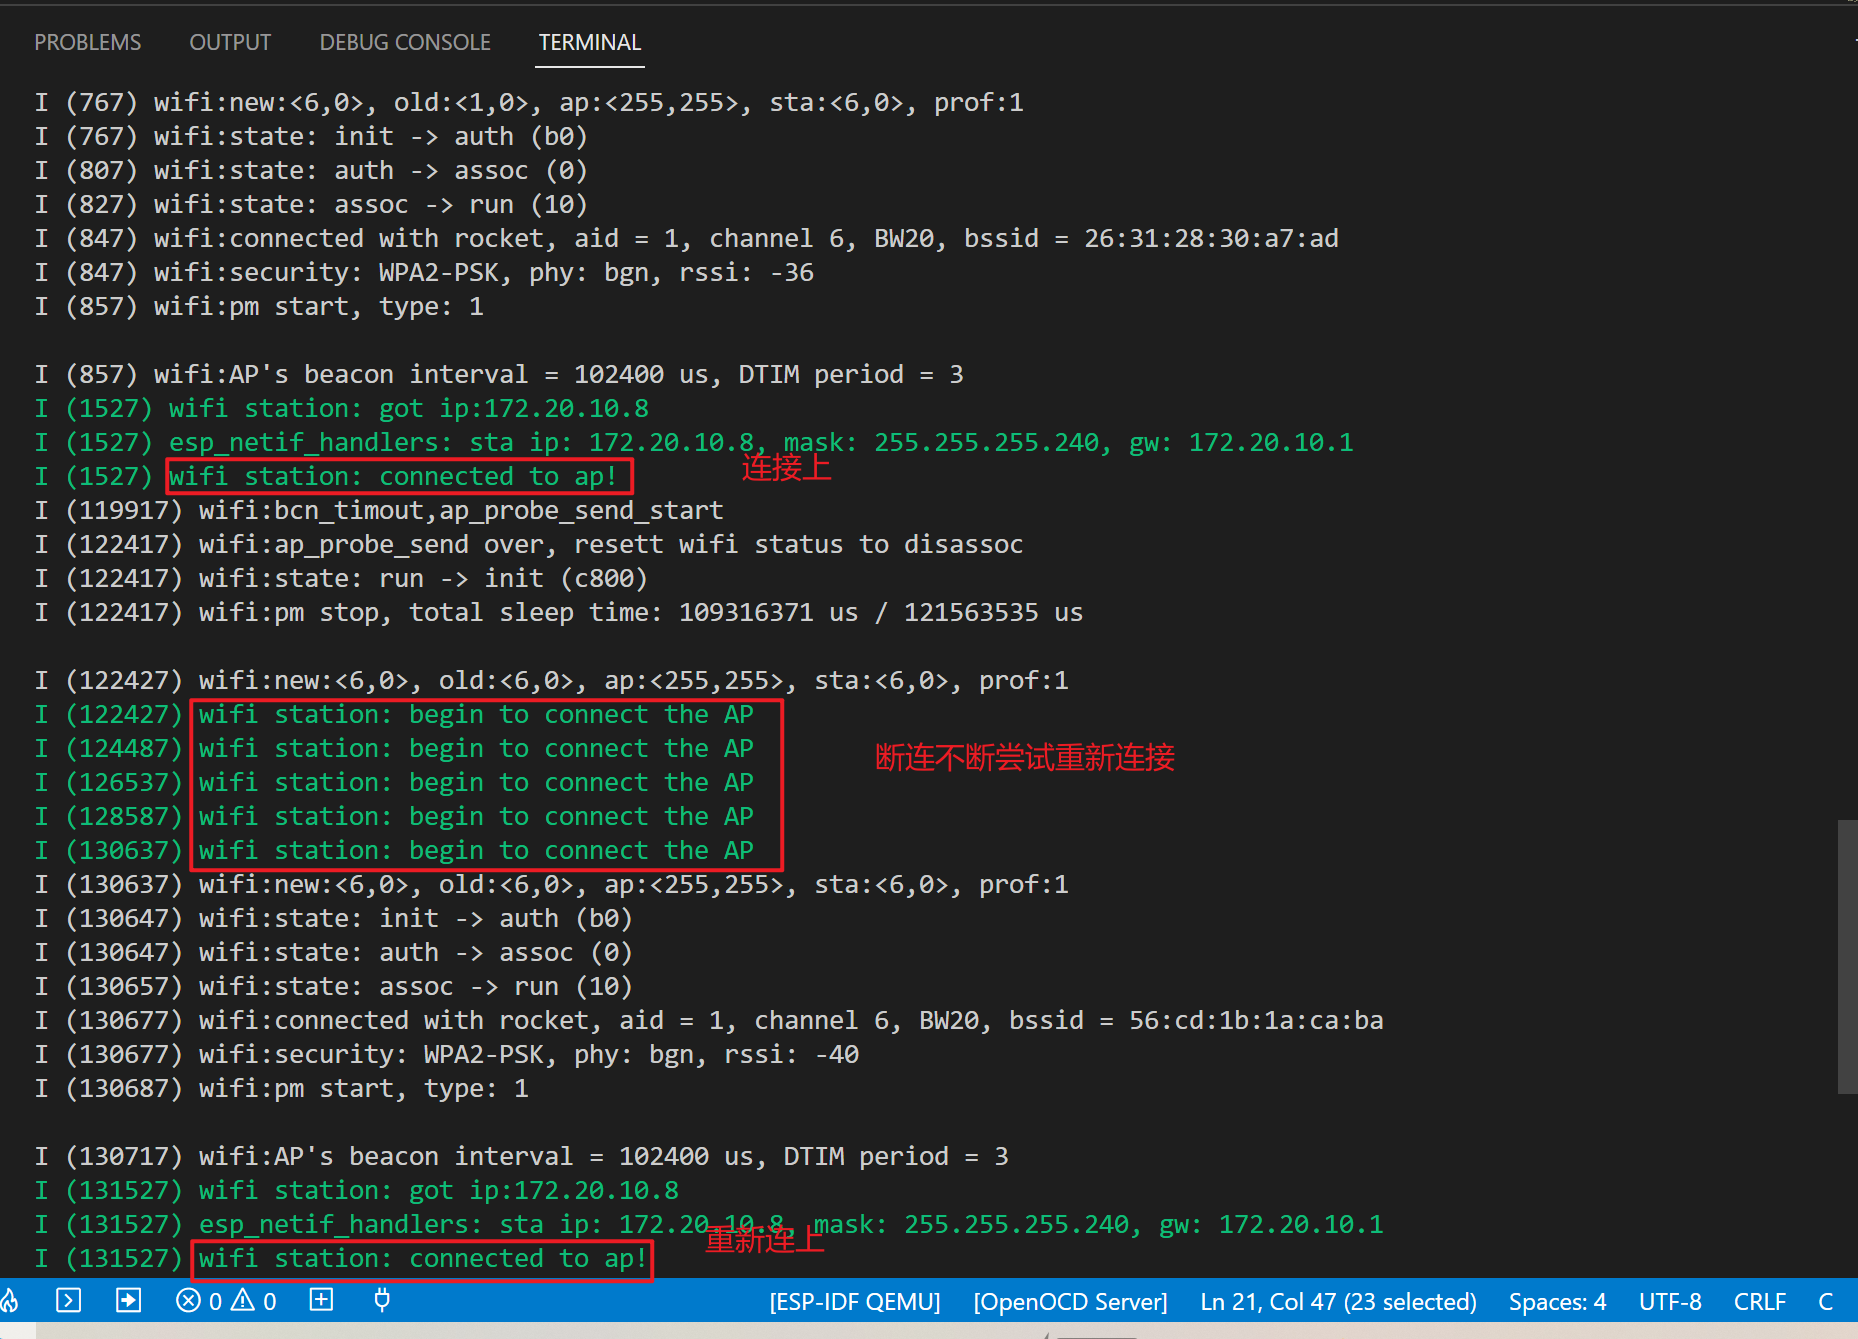Select the TERMINAL tab
This screenshot has width=1858, height=1339.
pyautogui.click(x=590, y=42)
